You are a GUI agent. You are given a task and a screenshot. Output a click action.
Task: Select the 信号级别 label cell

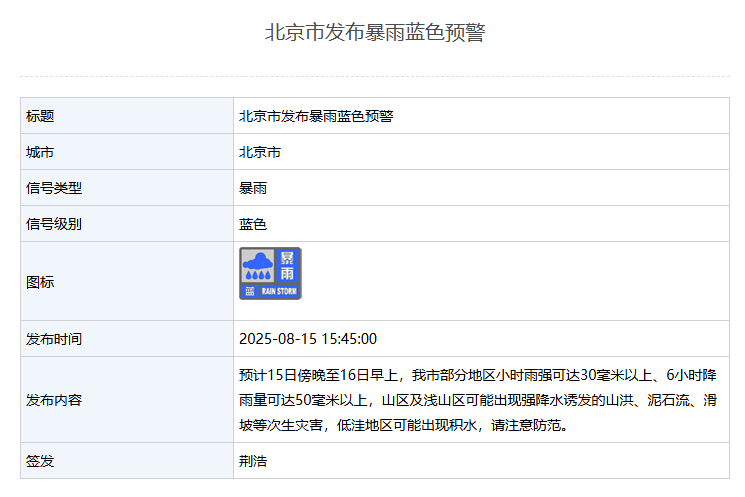coord(54,224)
